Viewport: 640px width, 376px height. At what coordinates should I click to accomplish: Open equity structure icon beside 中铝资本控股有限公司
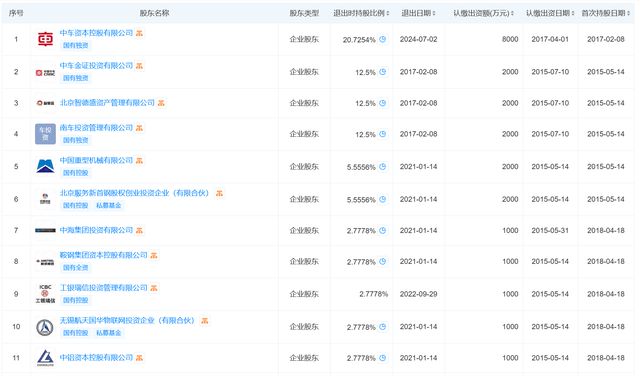(x=140, y=358)
